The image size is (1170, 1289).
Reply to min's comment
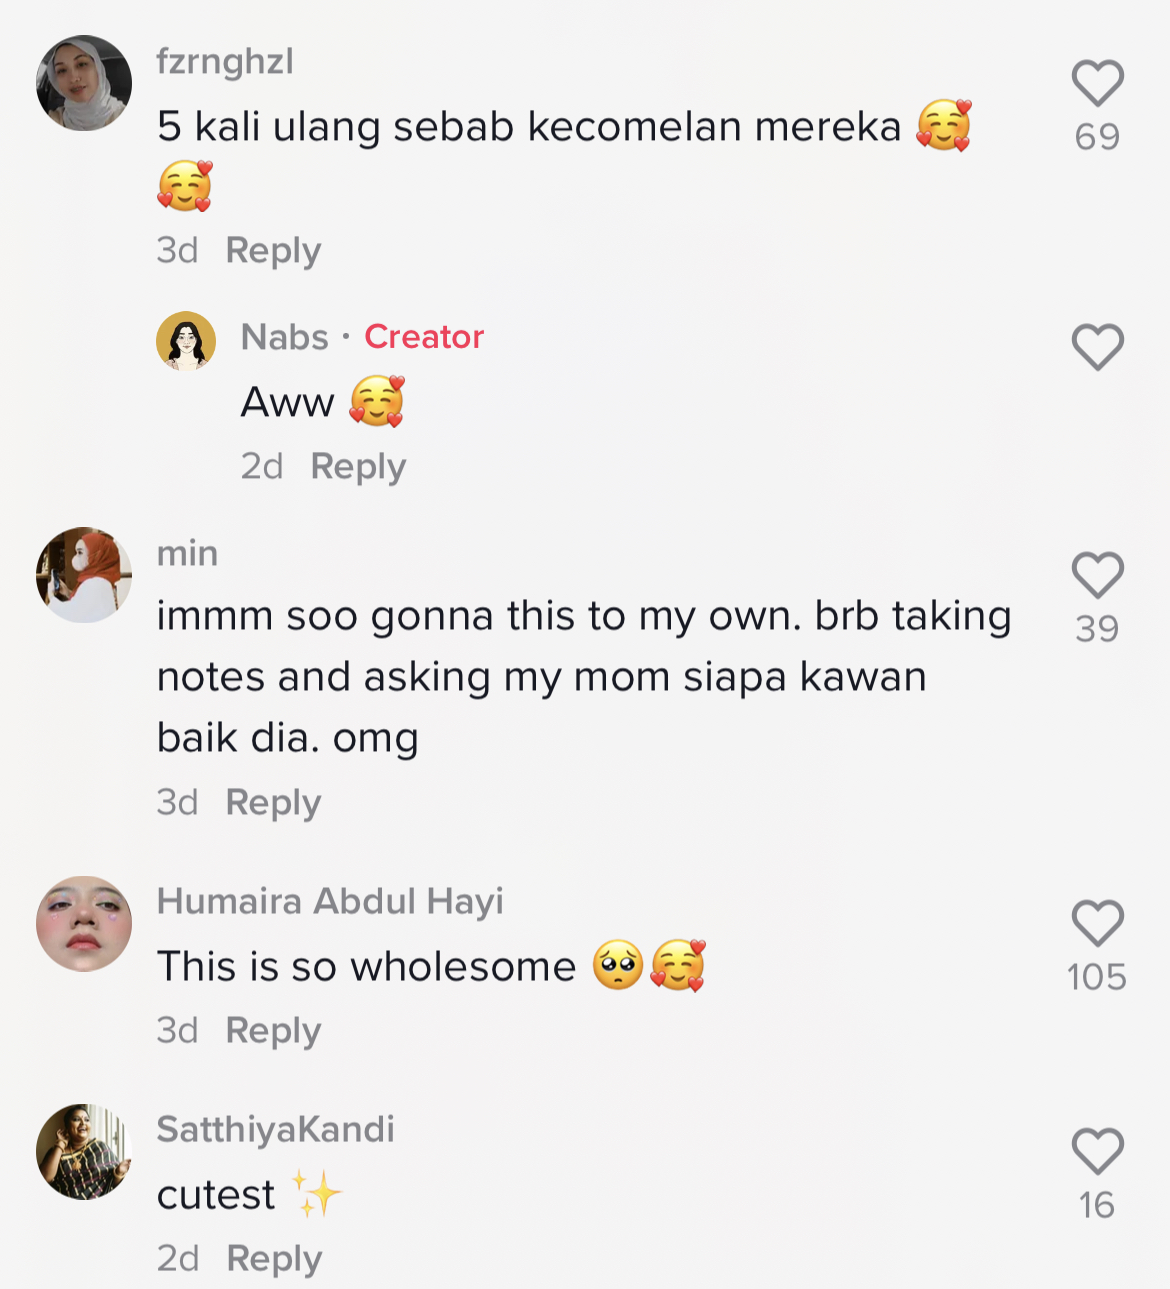tap(273, 802)
